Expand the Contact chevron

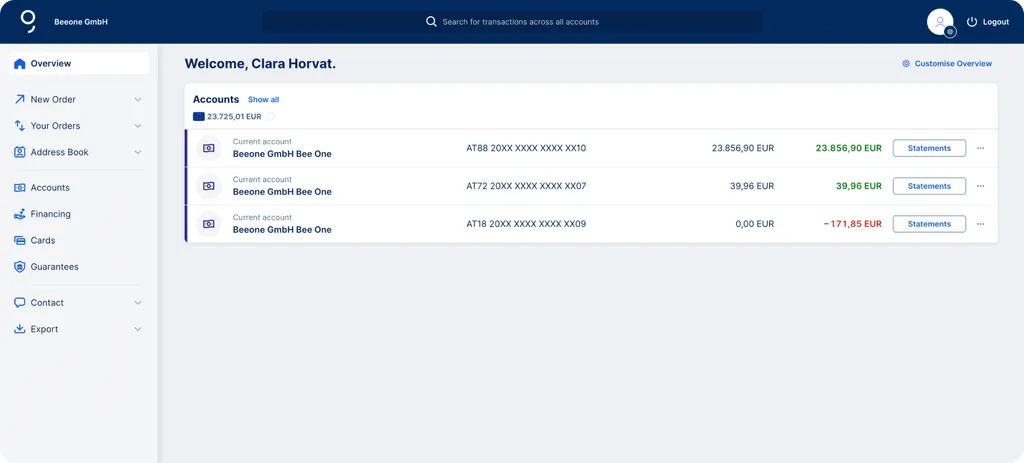pos(138,303)
